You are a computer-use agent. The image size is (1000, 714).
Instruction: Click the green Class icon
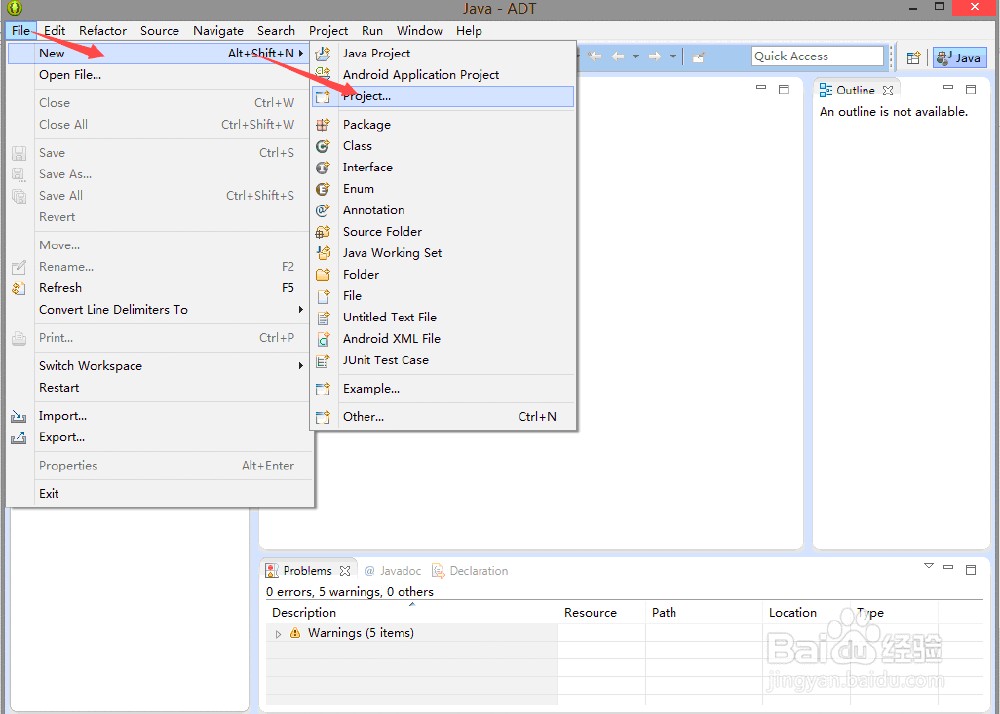coord(323,146)
